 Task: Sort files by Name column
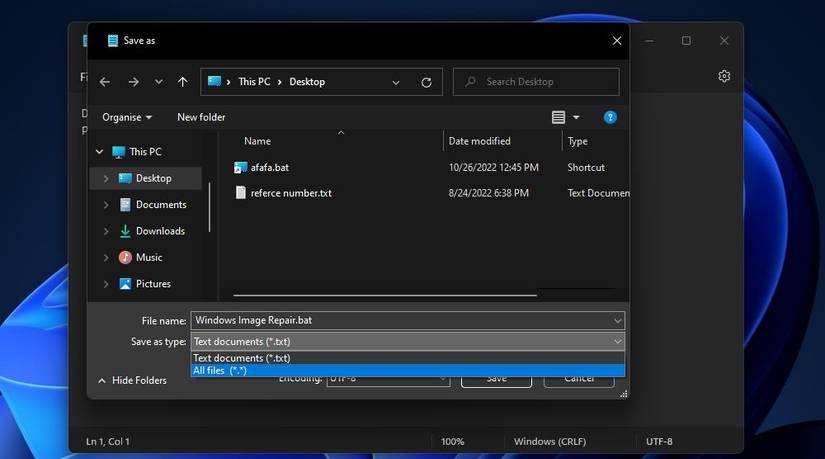257,141
